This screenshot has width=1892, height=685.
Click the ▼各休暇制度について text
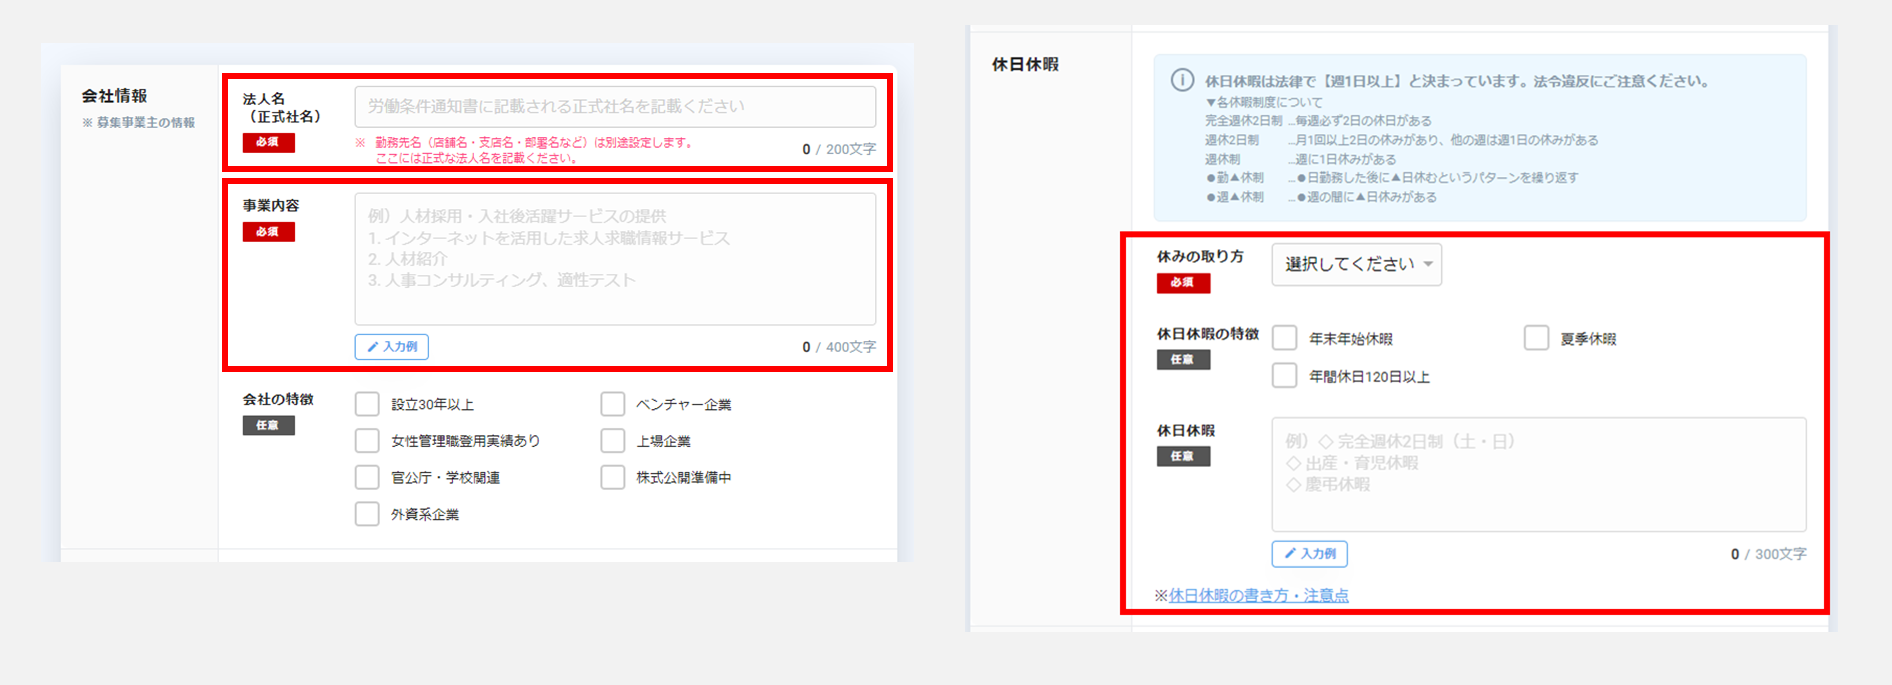point(1263,102)
